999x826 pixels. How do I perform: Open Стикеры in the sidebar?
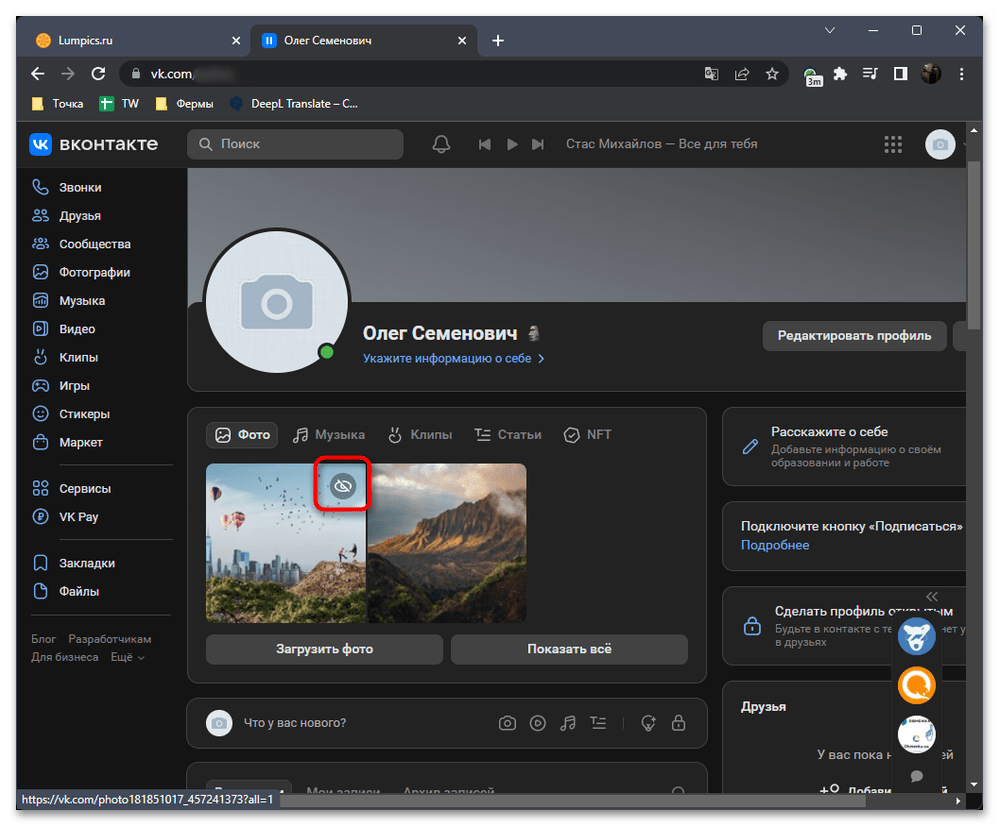pyautogui.click(x=71, y=414)
